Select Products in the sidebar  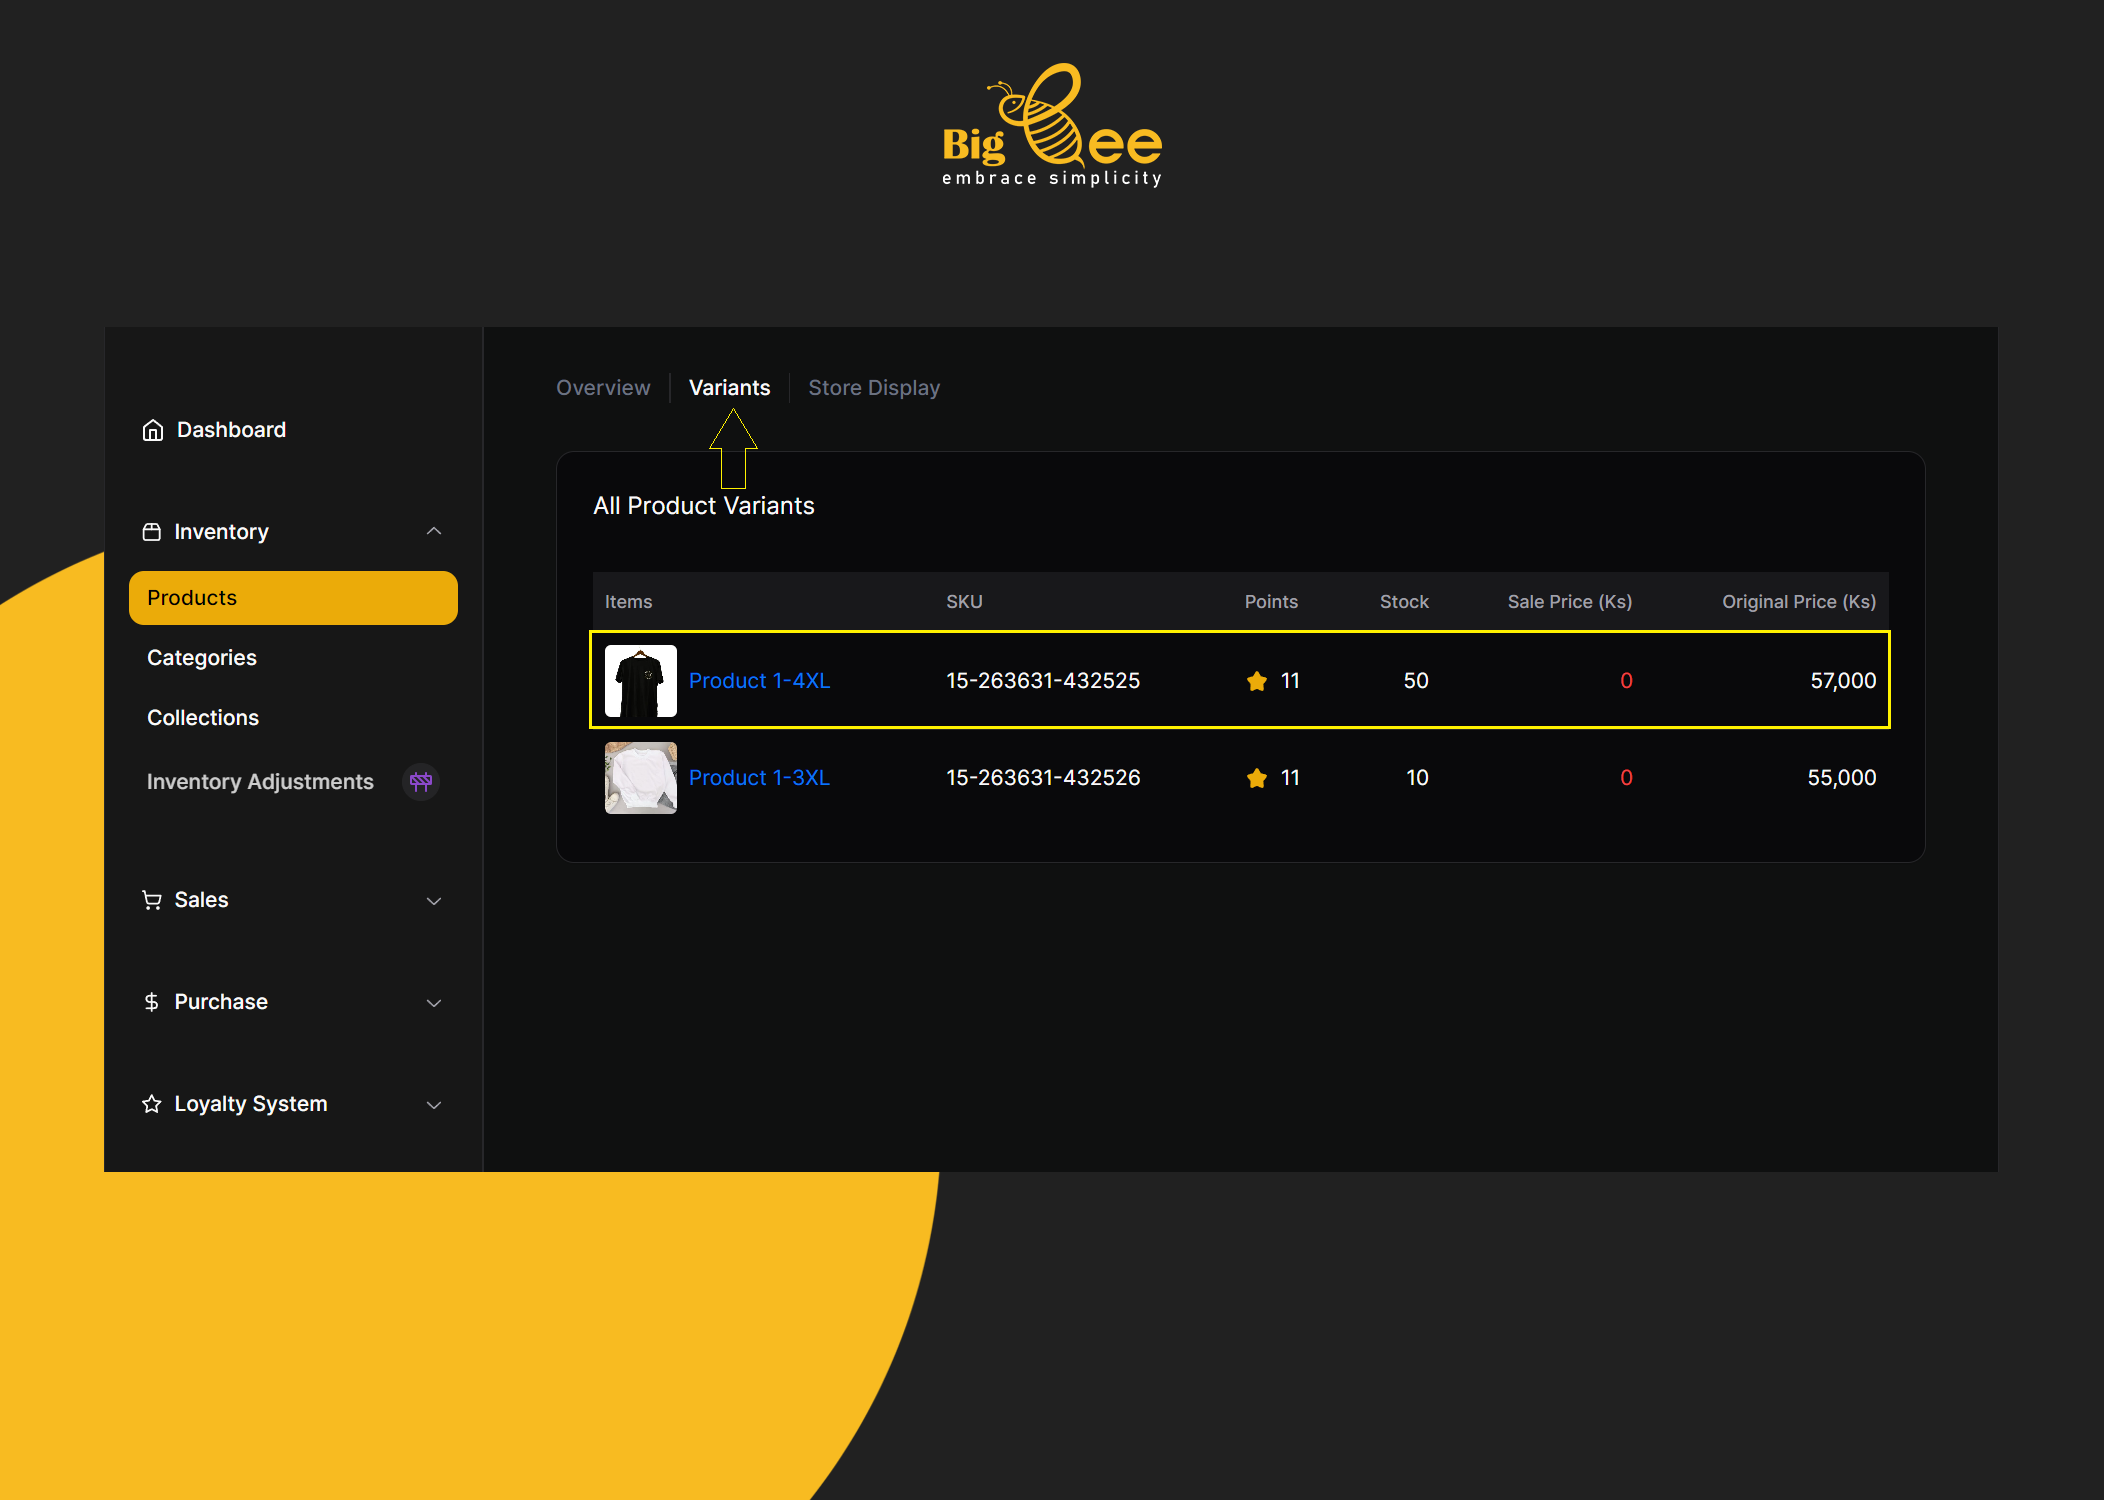[x=293, y=598]
